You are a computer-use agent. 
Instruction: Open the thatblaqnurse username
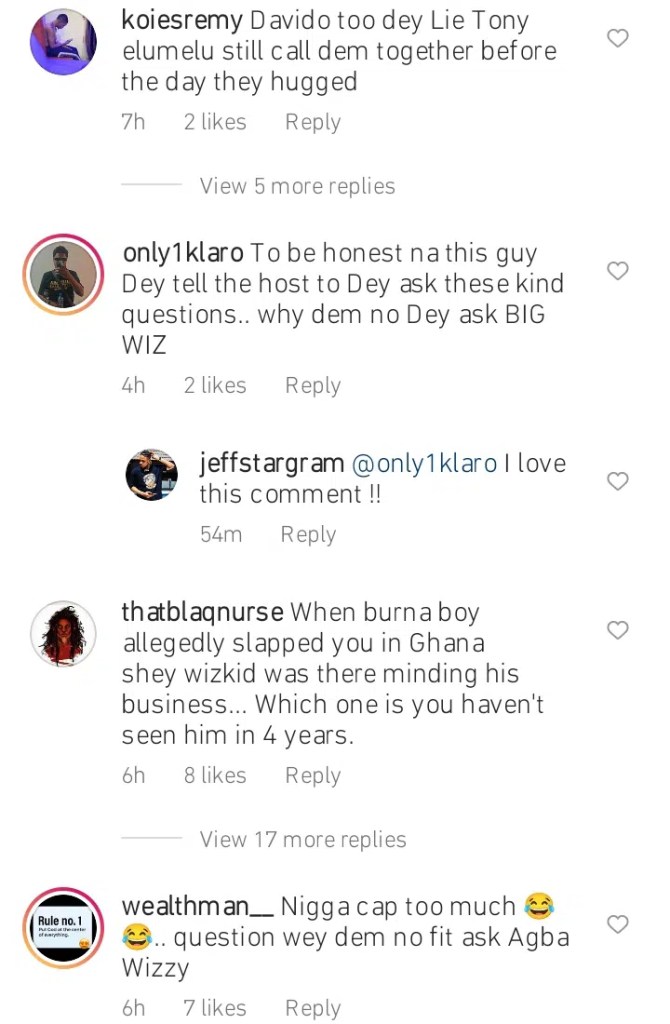pyautogui.click(x=203, y=611)
